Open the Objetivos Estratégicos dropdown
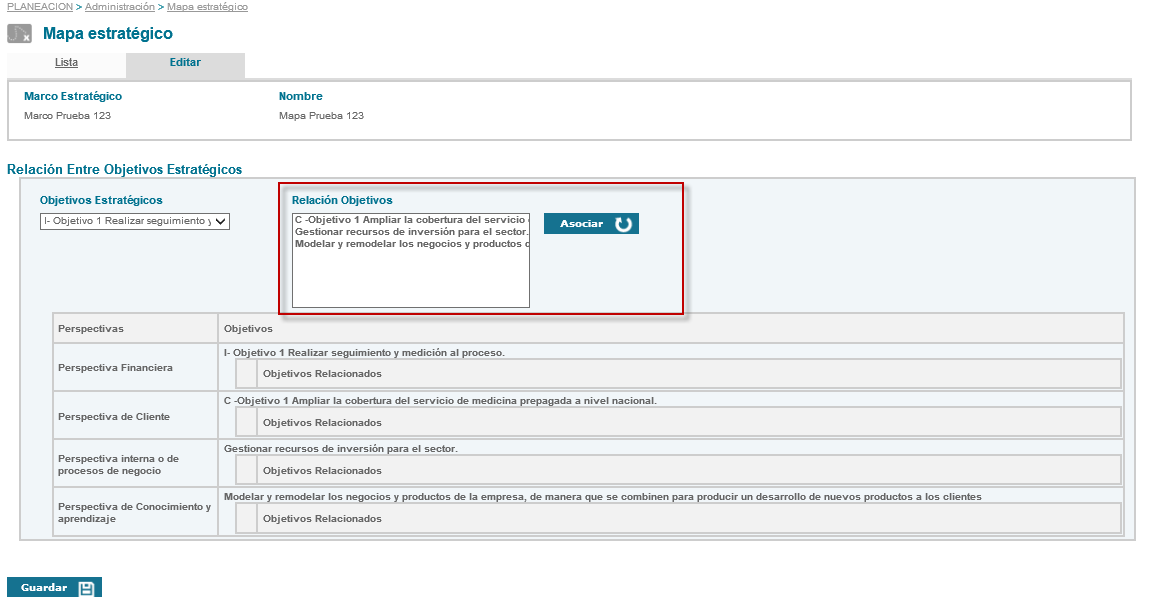Image resolution: width=1149 pixels, height=601 pixels. point(135,222)
